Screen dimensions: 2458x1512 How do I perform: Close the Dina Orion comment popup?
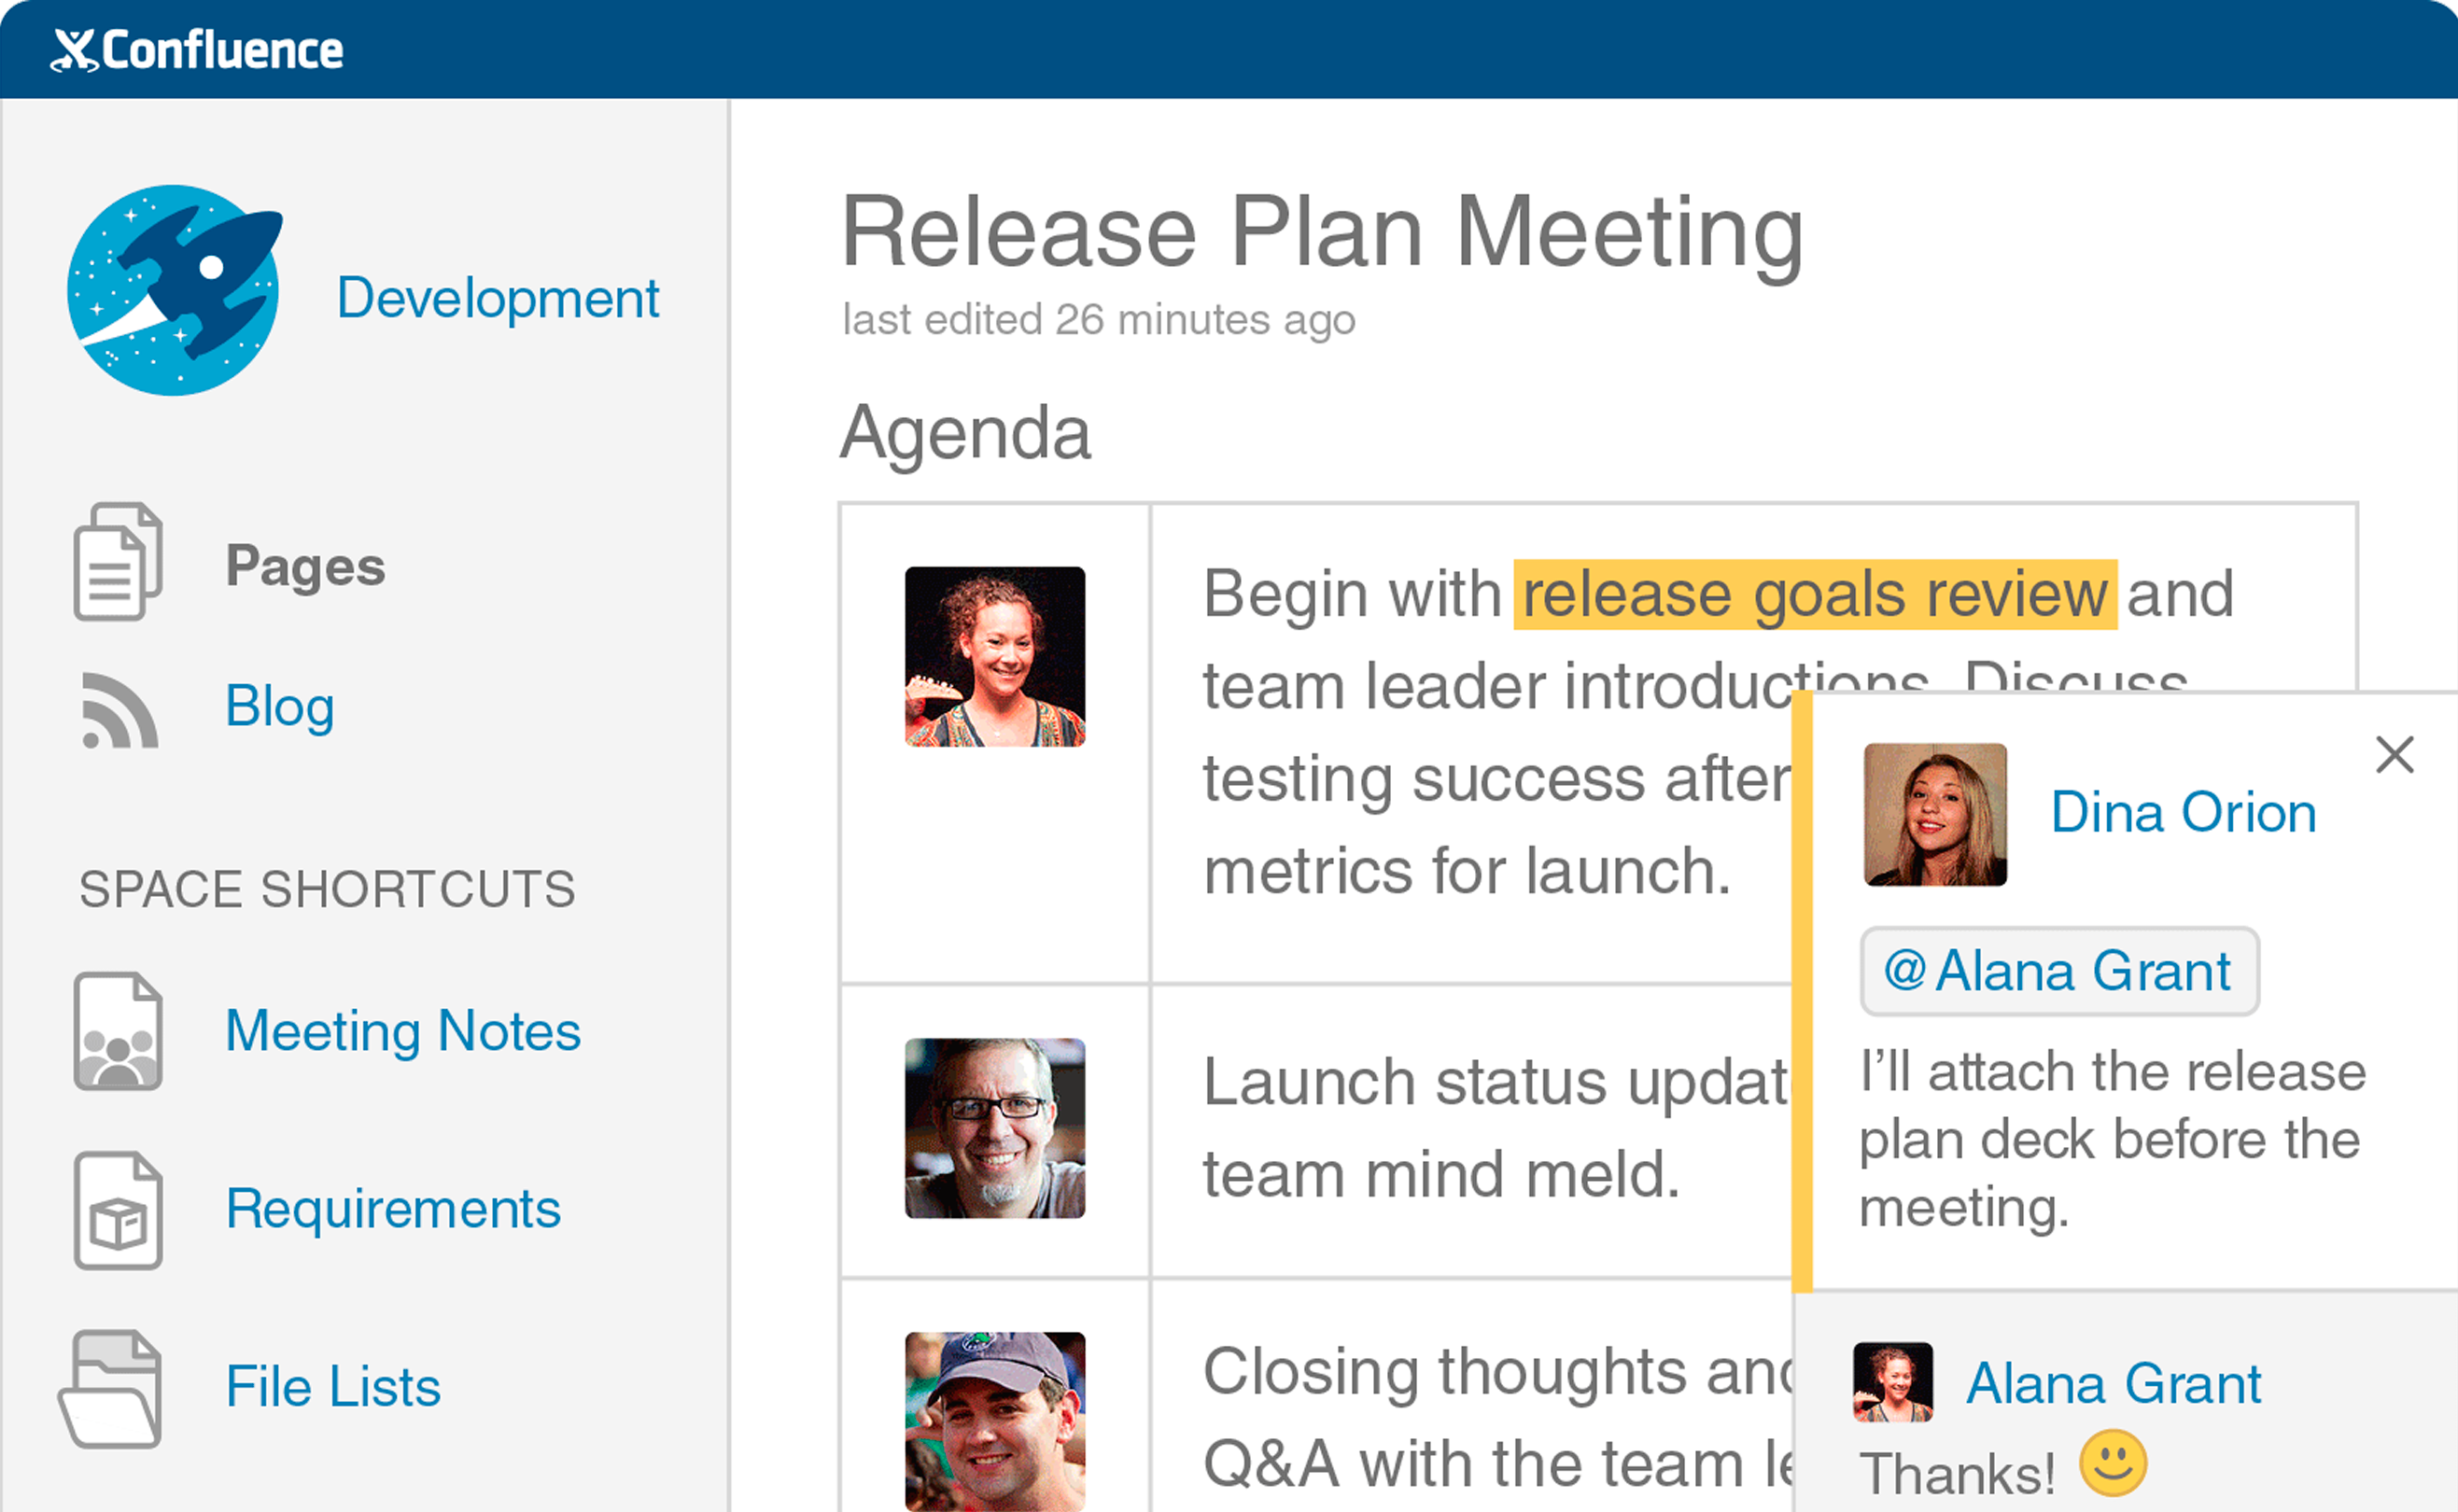click(2394, 756)
